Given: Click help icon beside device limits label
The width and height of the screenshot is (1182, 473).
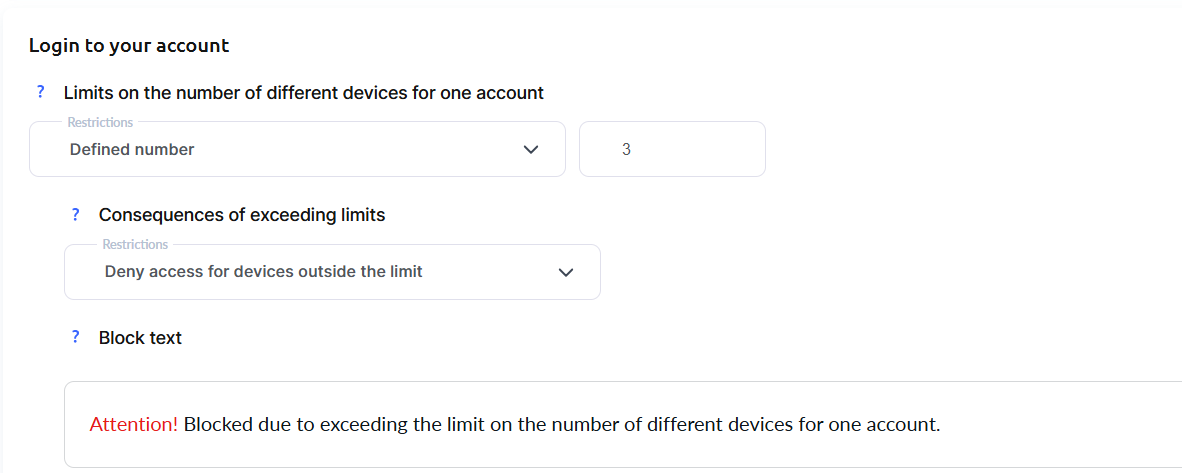Looking at the screenshot, I should (41, 92).
